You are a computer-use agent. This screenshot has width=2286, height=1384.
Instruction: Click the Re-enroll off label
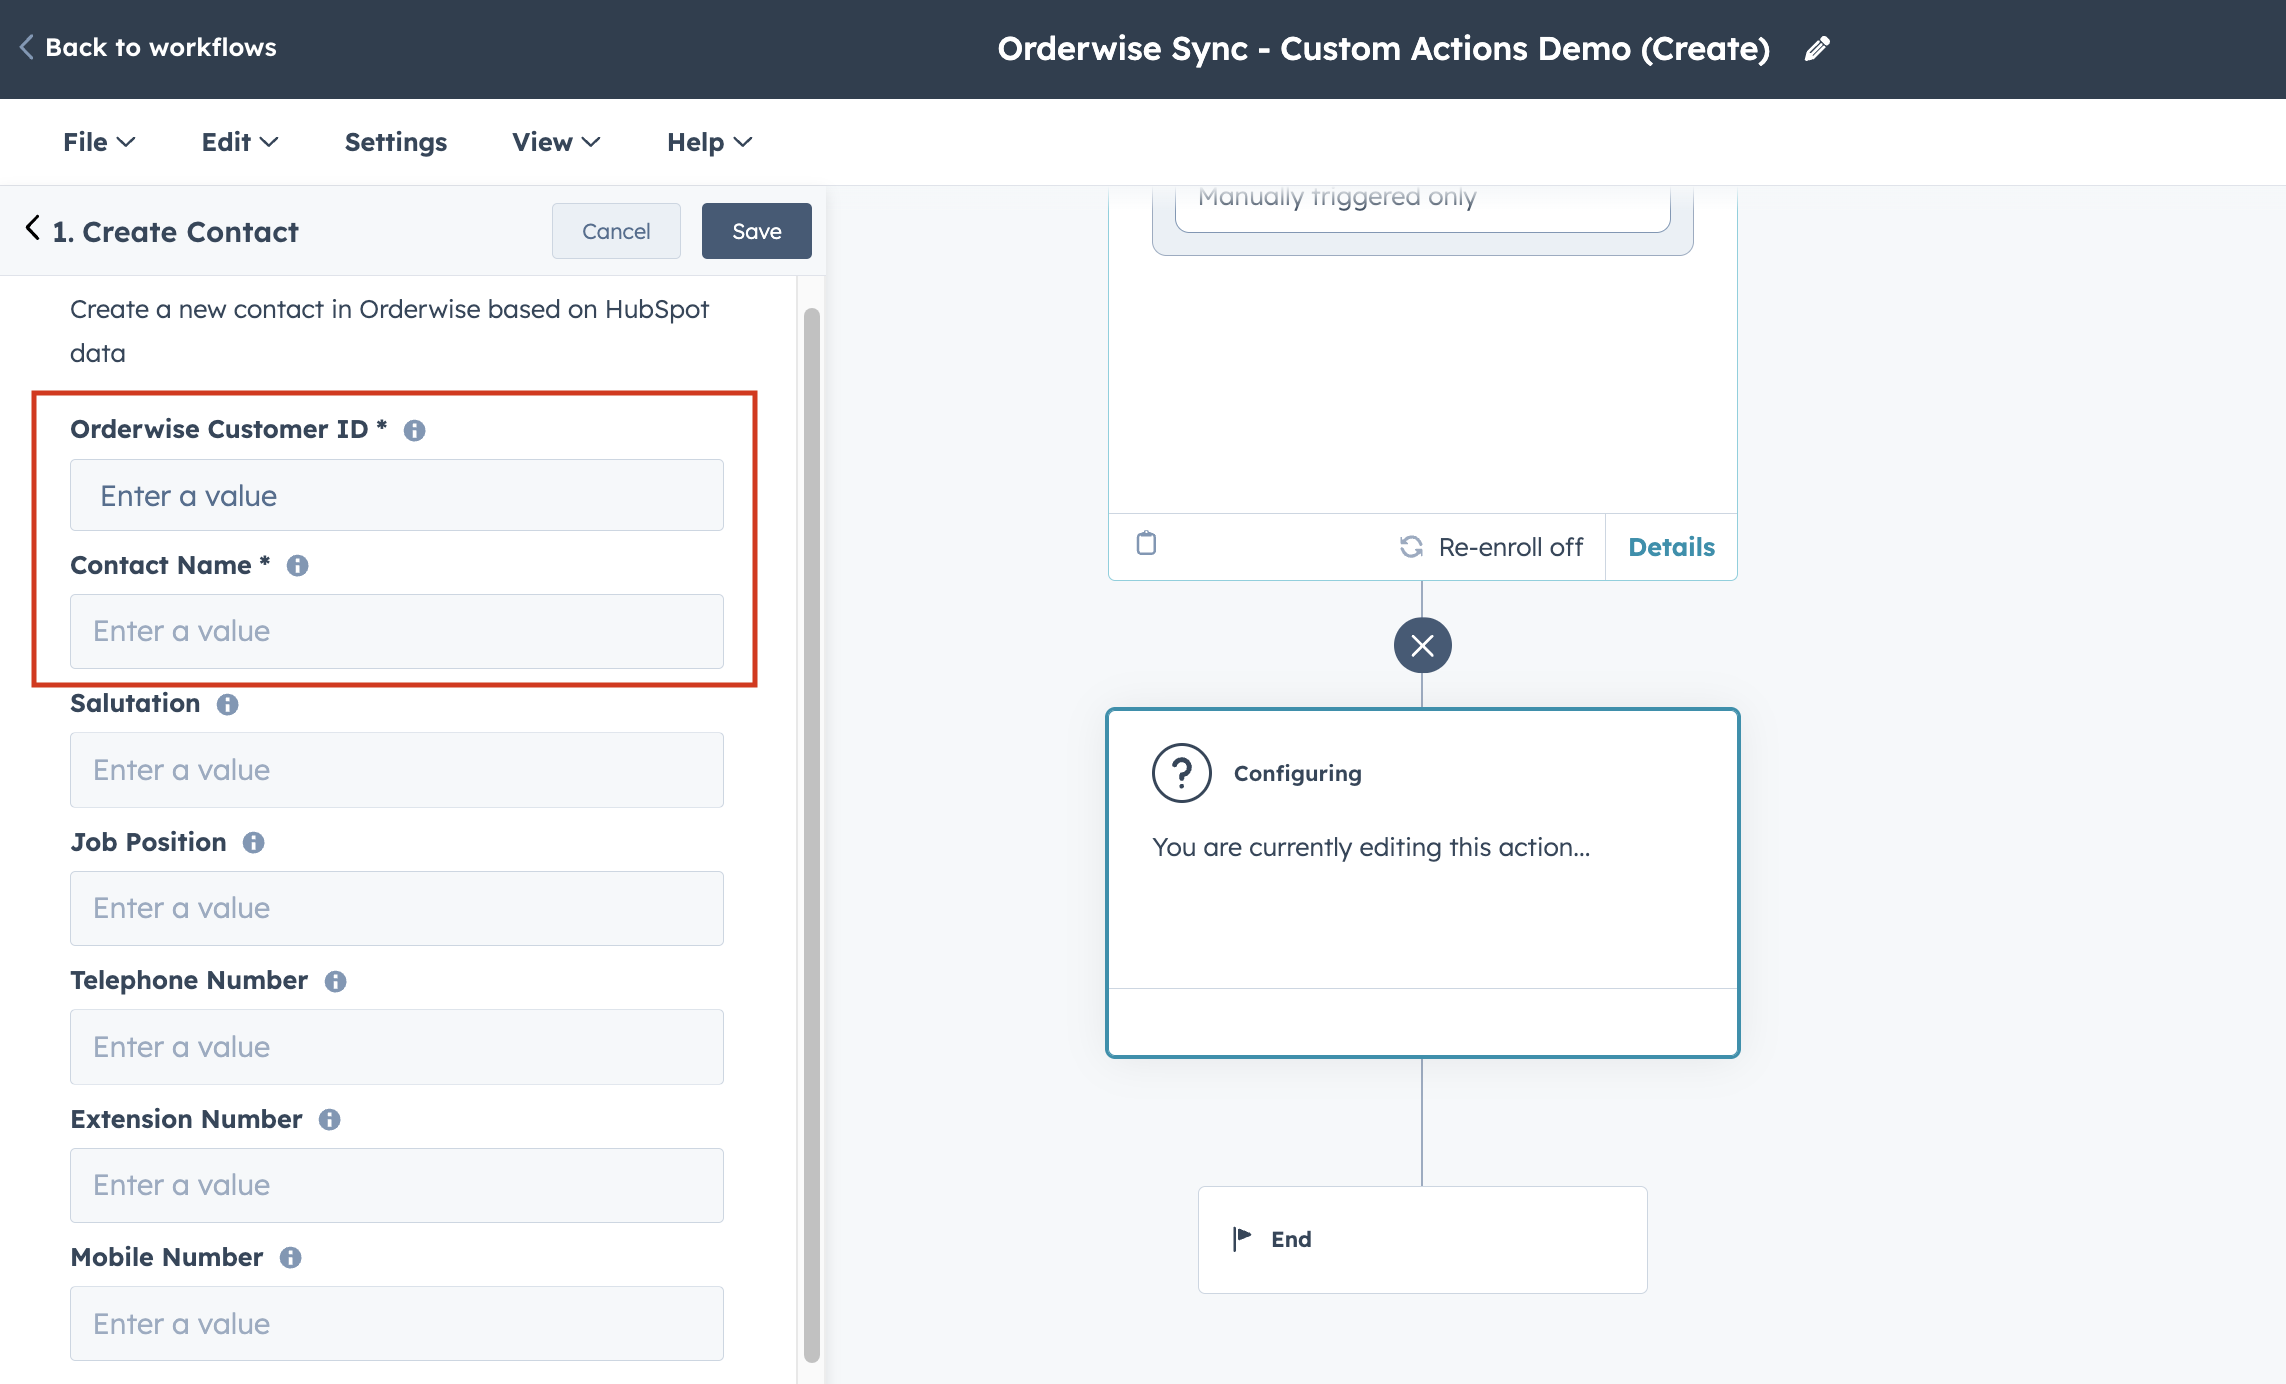pyautogui.click(x=1510, y=547)
